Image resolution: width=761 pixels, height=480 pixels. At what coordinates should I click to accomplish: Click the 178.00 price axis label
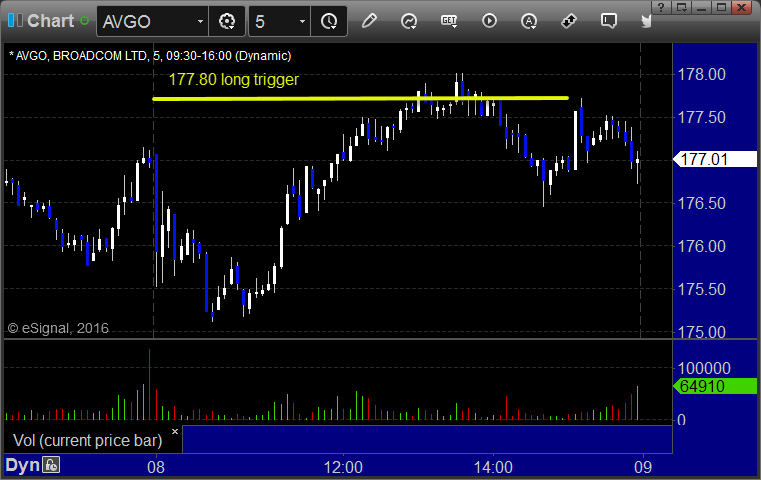[x=701, y=74]
